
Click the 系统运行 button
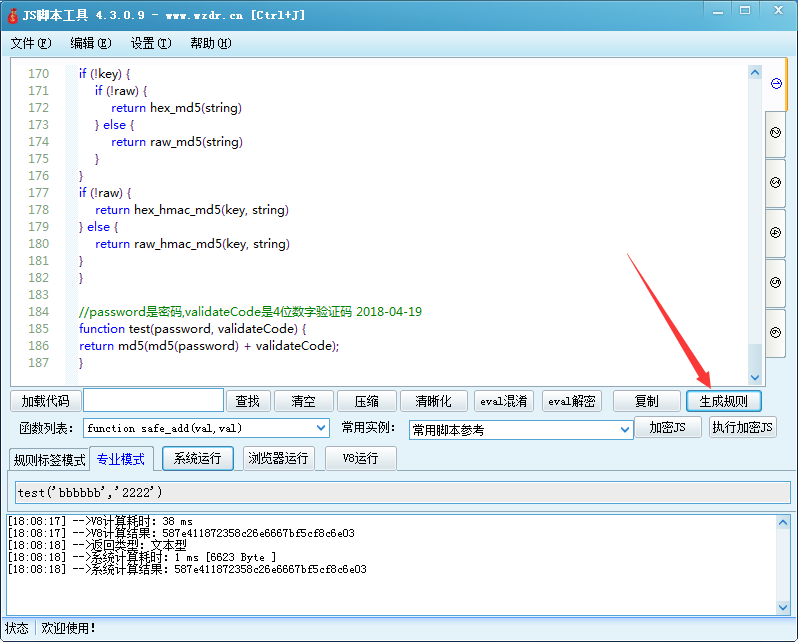coord(197,458)
